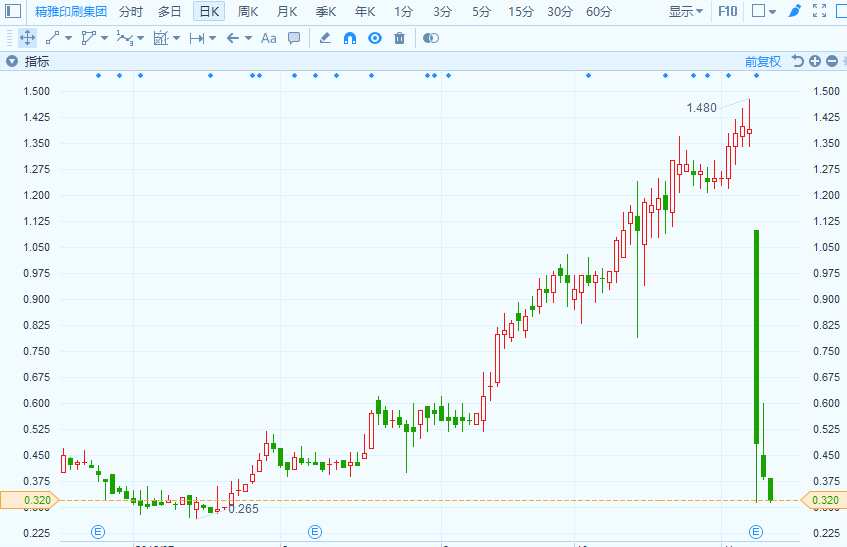Screen dimensions: 847x547
Task: Open the F10 company info button
Action: coord(727,11)
